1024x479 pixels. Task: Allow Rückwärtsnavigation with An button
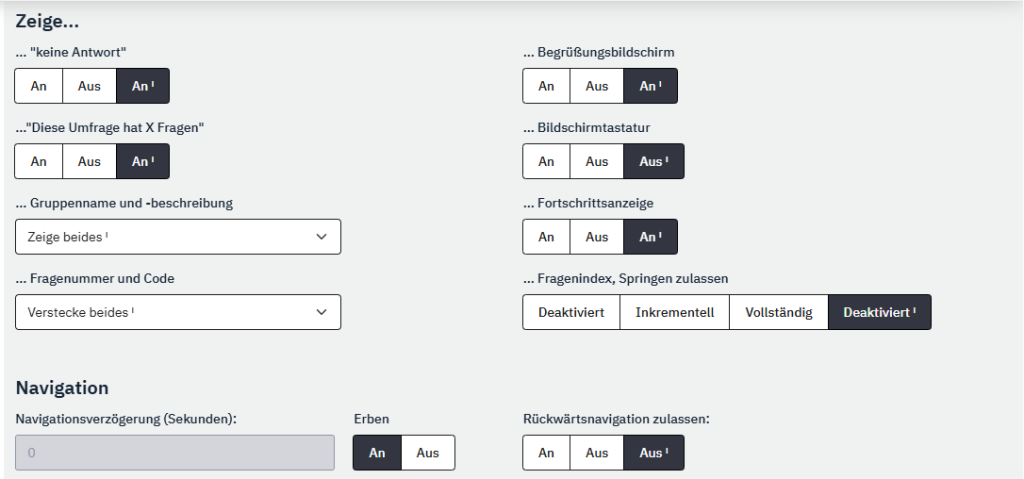pyautogui.click(x=546, y=453)
